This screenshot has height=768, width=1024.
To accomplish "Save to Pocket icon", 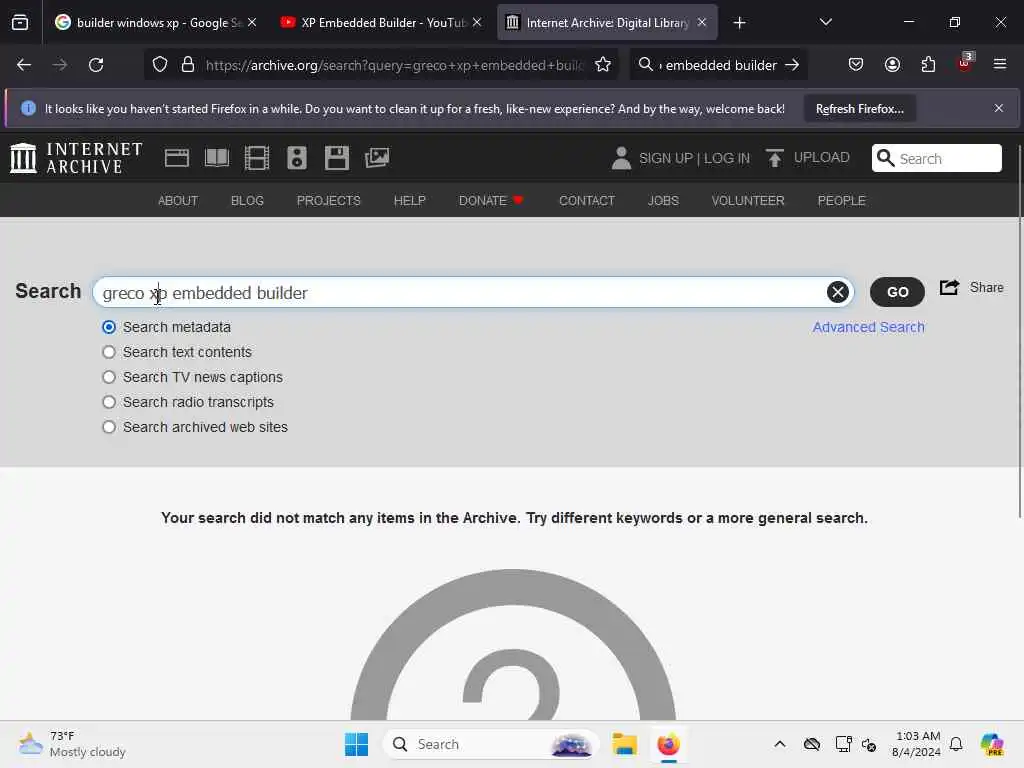I will [x=856, y=65].
